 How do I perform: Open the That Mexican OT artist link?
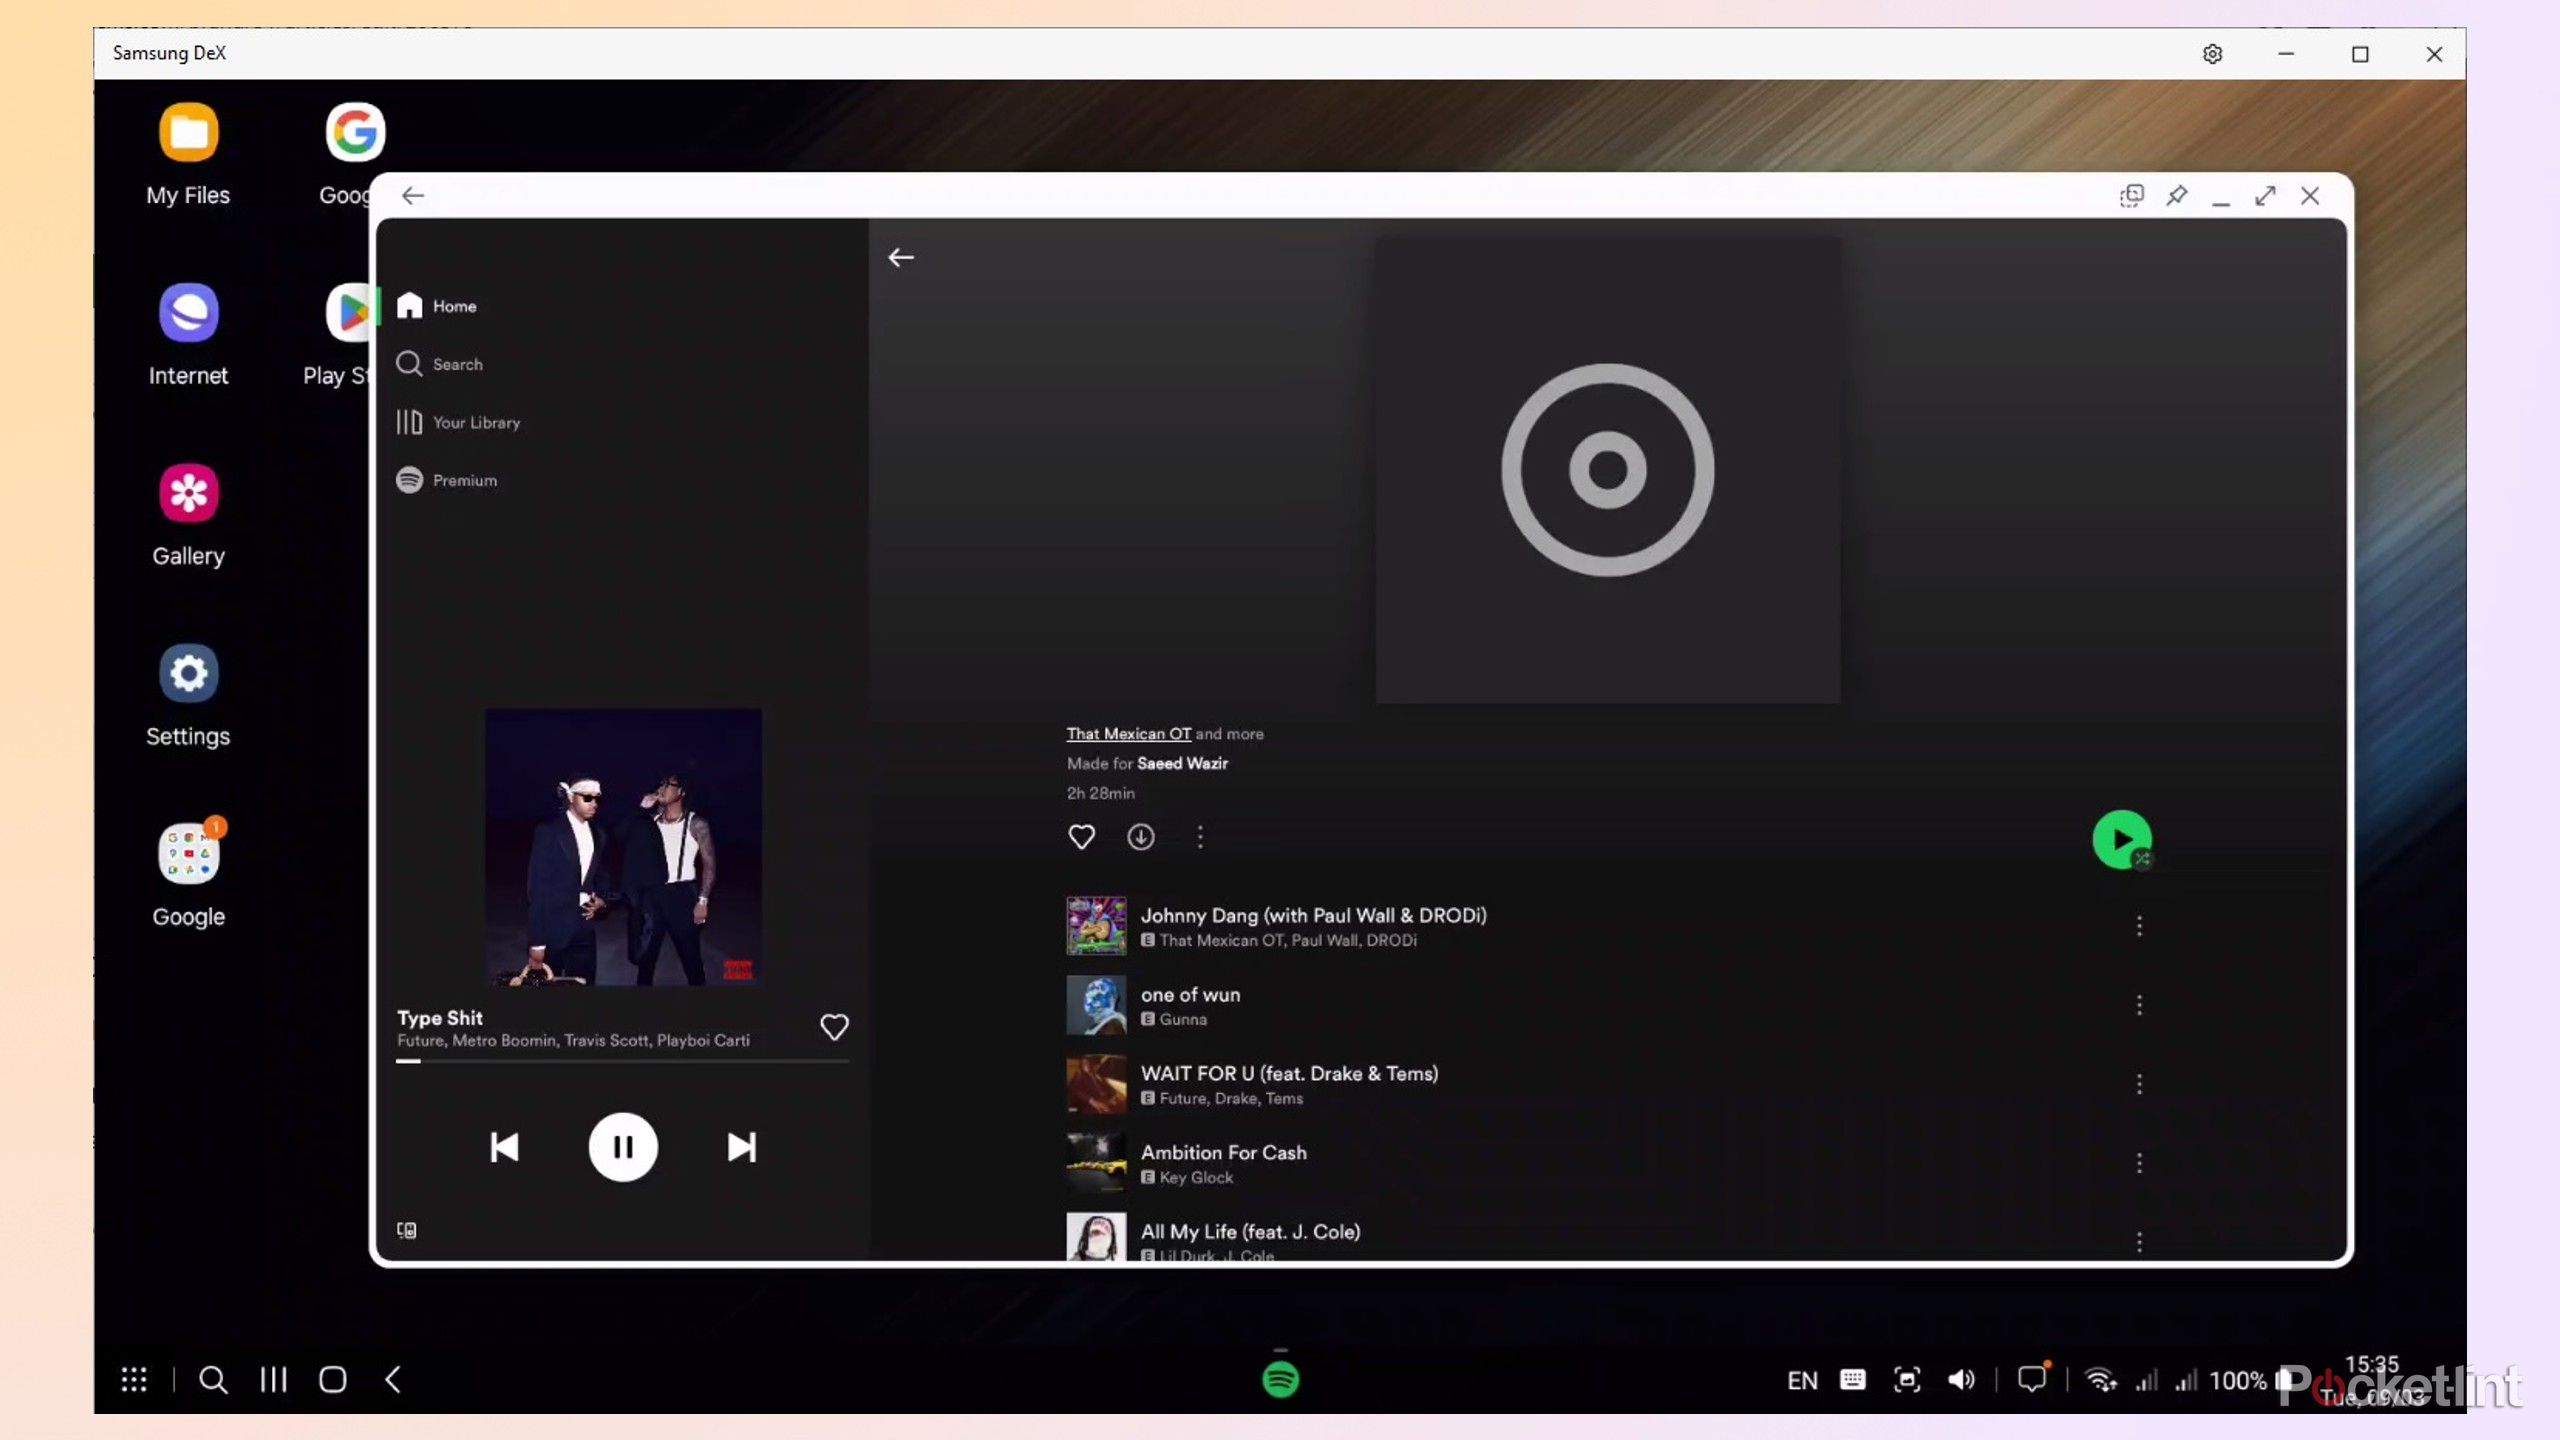click(x=1128, y=733)
